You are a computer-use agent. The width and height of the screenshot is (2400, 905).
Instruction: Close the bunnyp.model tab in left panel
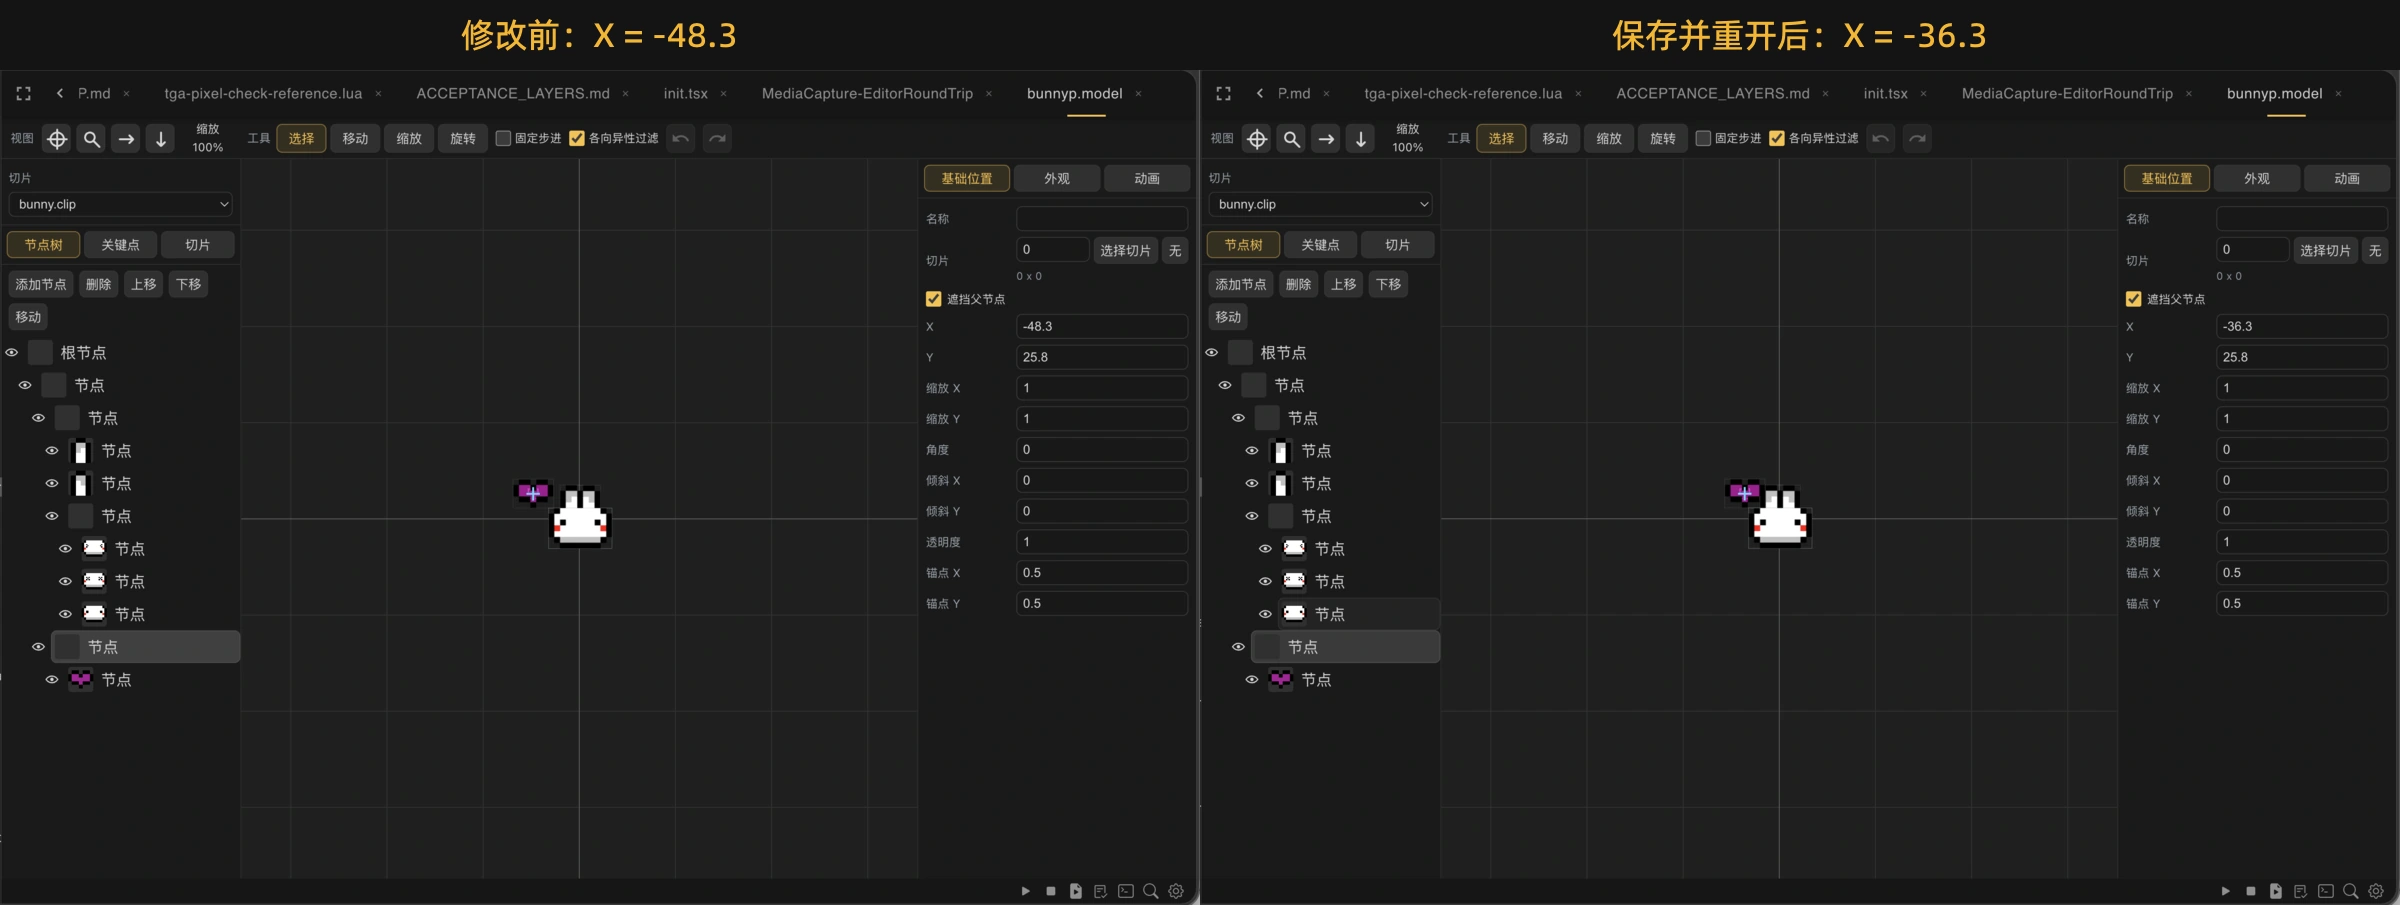pyautogui.click(x=1138, y=93)
